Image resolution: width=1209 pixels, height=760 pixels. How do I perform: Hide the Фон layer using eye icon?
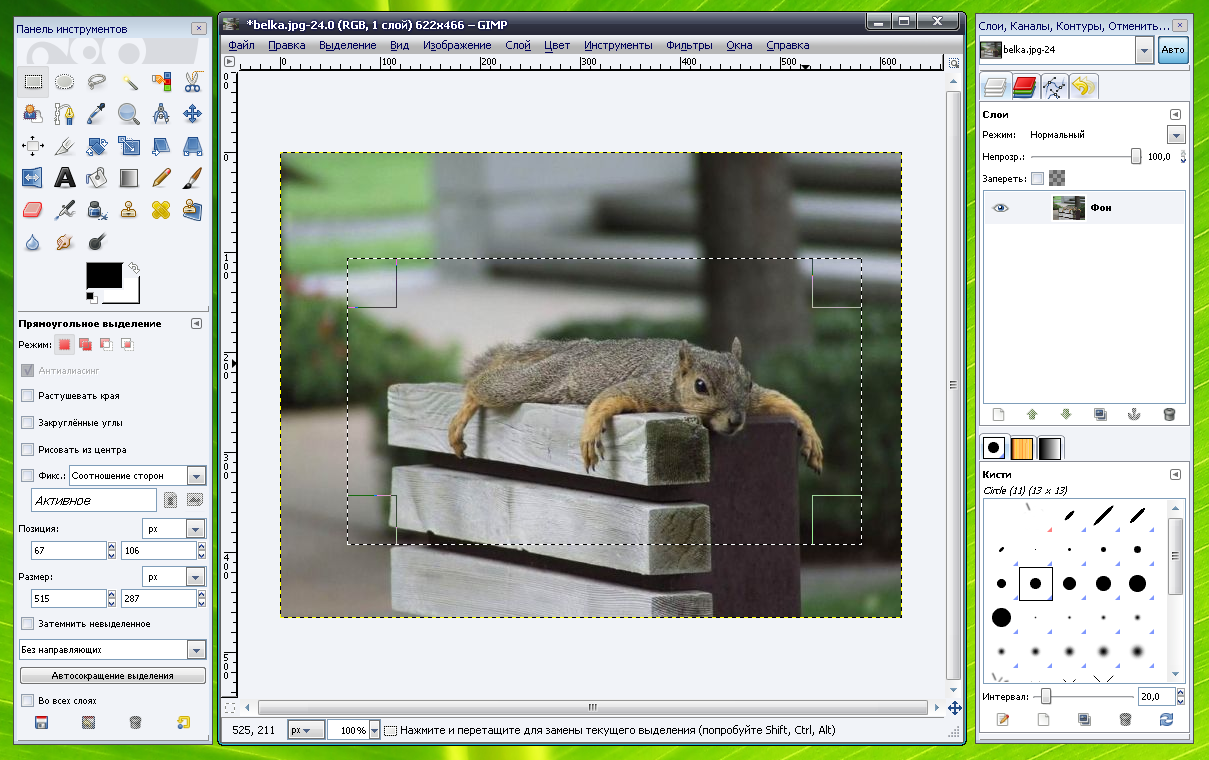pyautogui.click(x=1001, y=208)
